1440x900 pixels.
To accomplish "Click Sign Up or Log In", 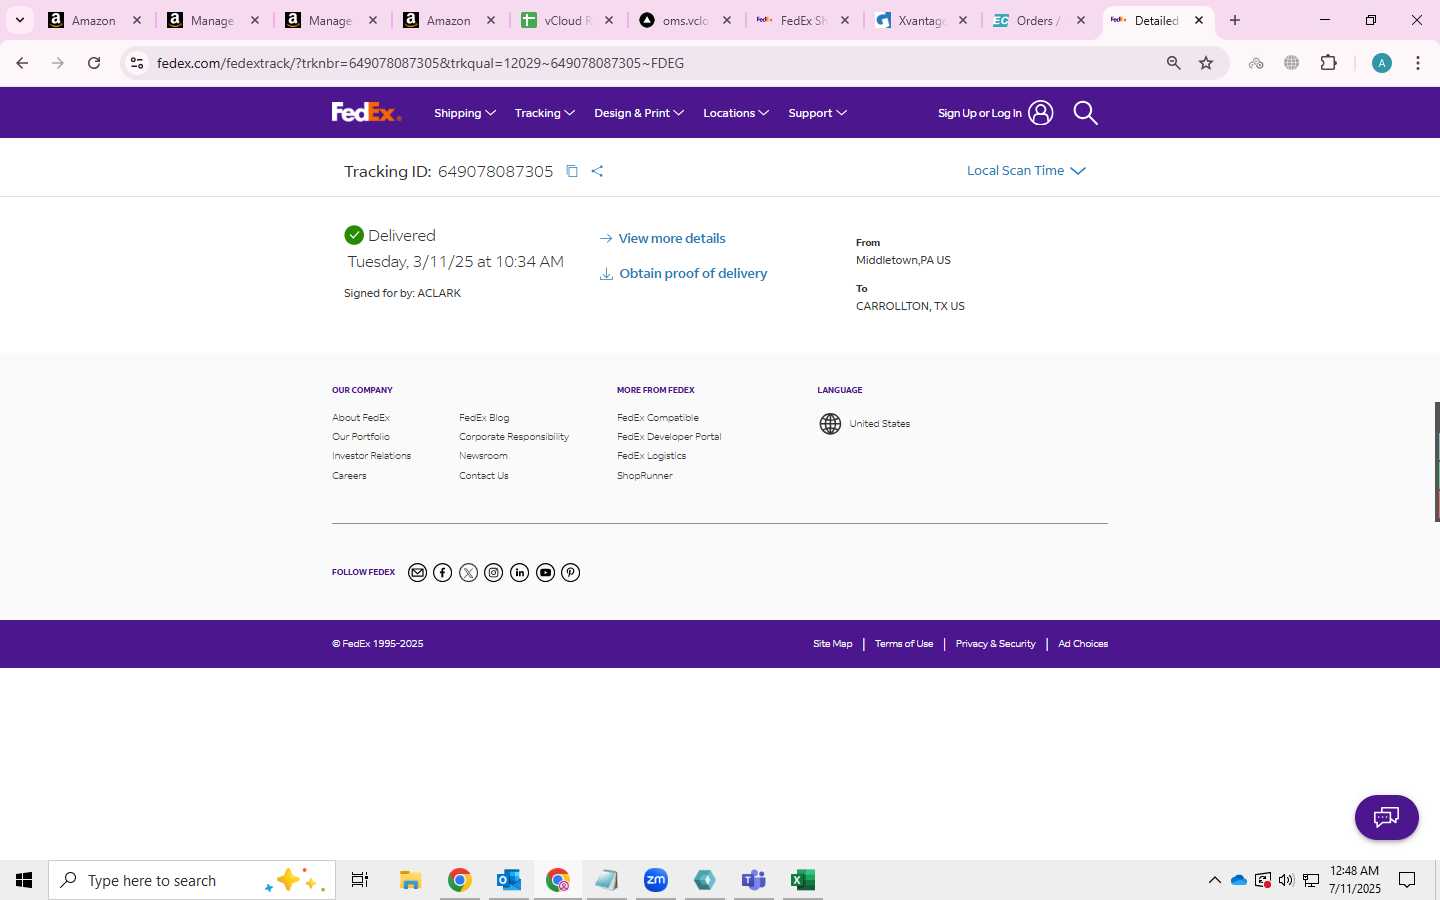I will pyautogui.click(x=980, y=113).
